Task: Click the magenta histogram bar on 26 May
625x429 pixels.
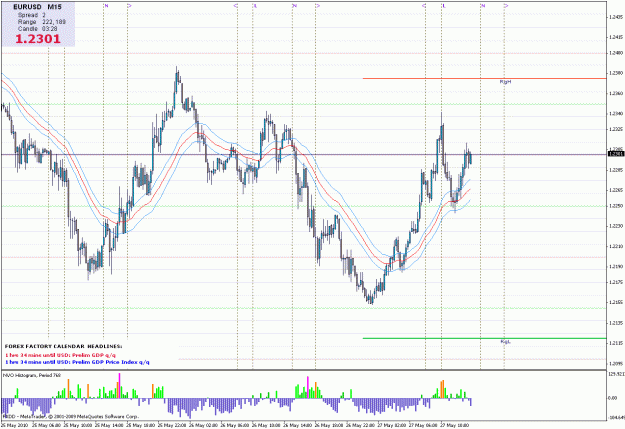Action: click(x=307, y=387)
